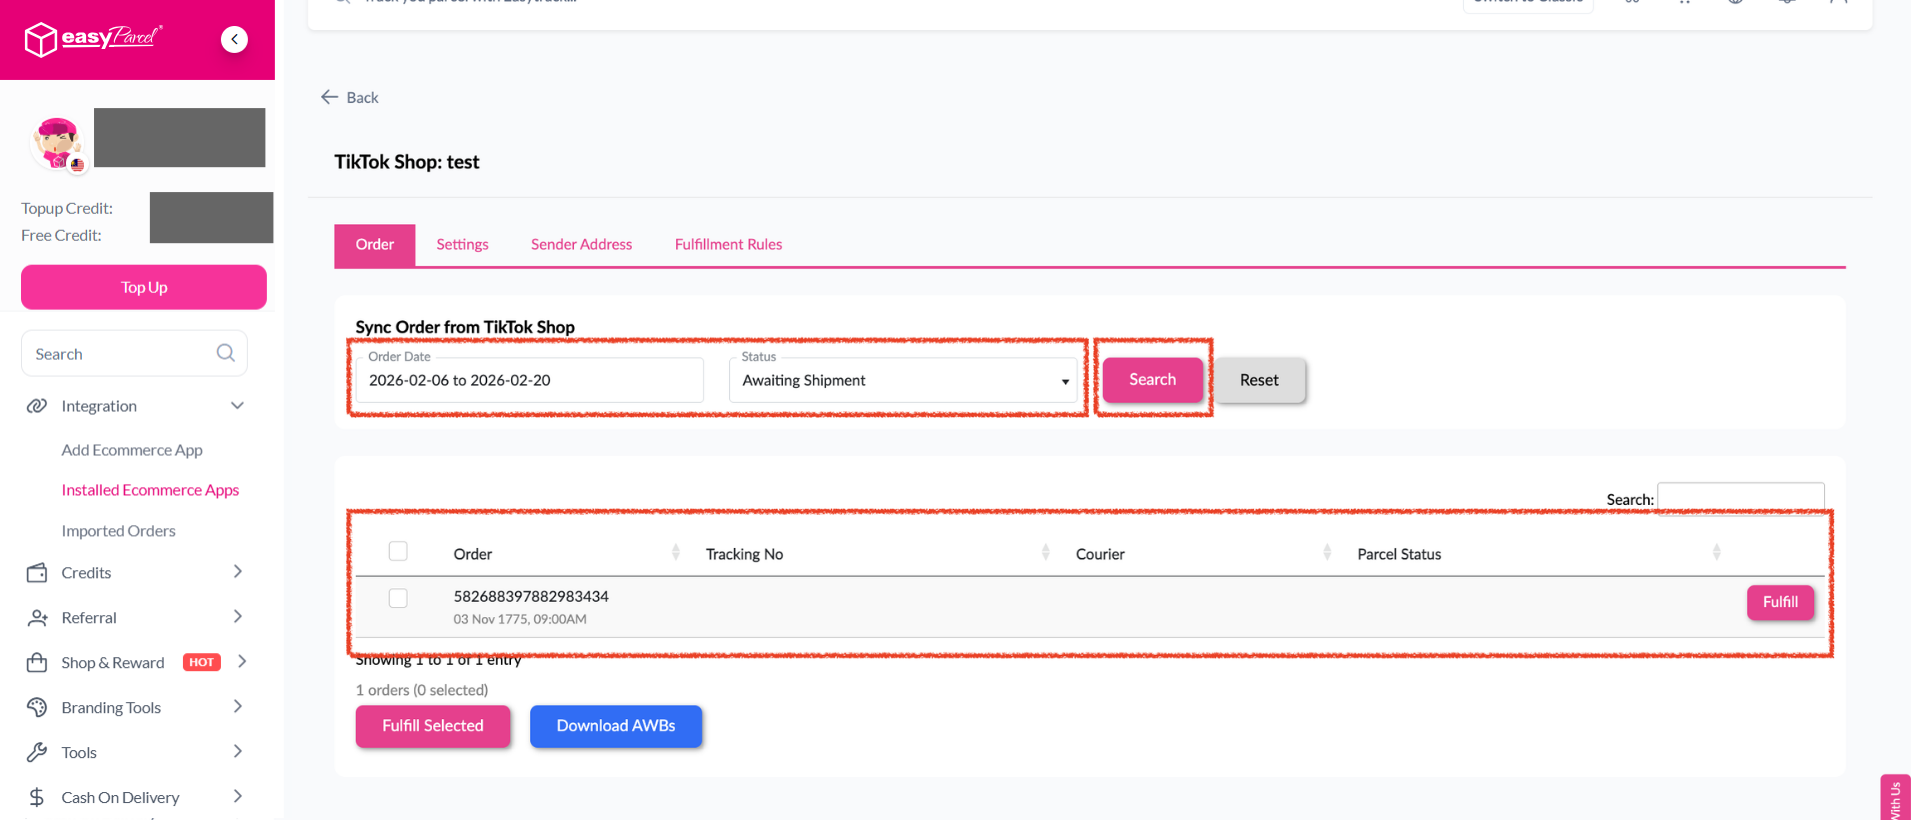Screen dimensions: 1911x820
Task: Click the magnifier icon in sidebar search
Action: coord(226,353)
